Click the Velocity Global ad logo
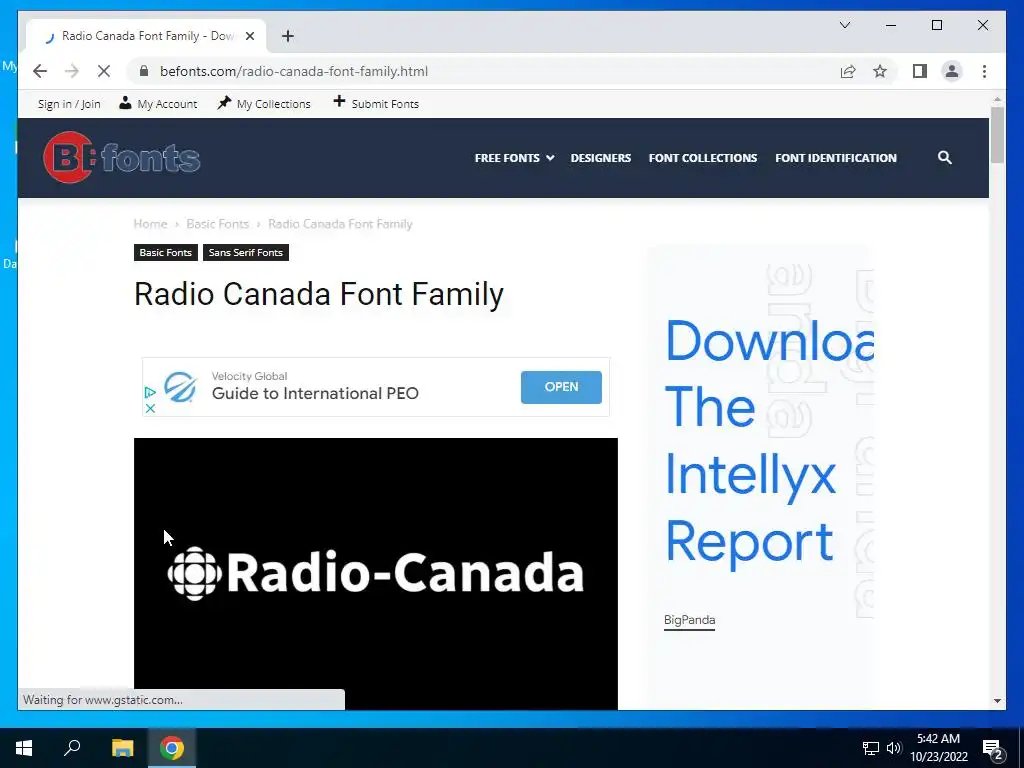Viewport: 1024px width, 768px height. (180, 387)
